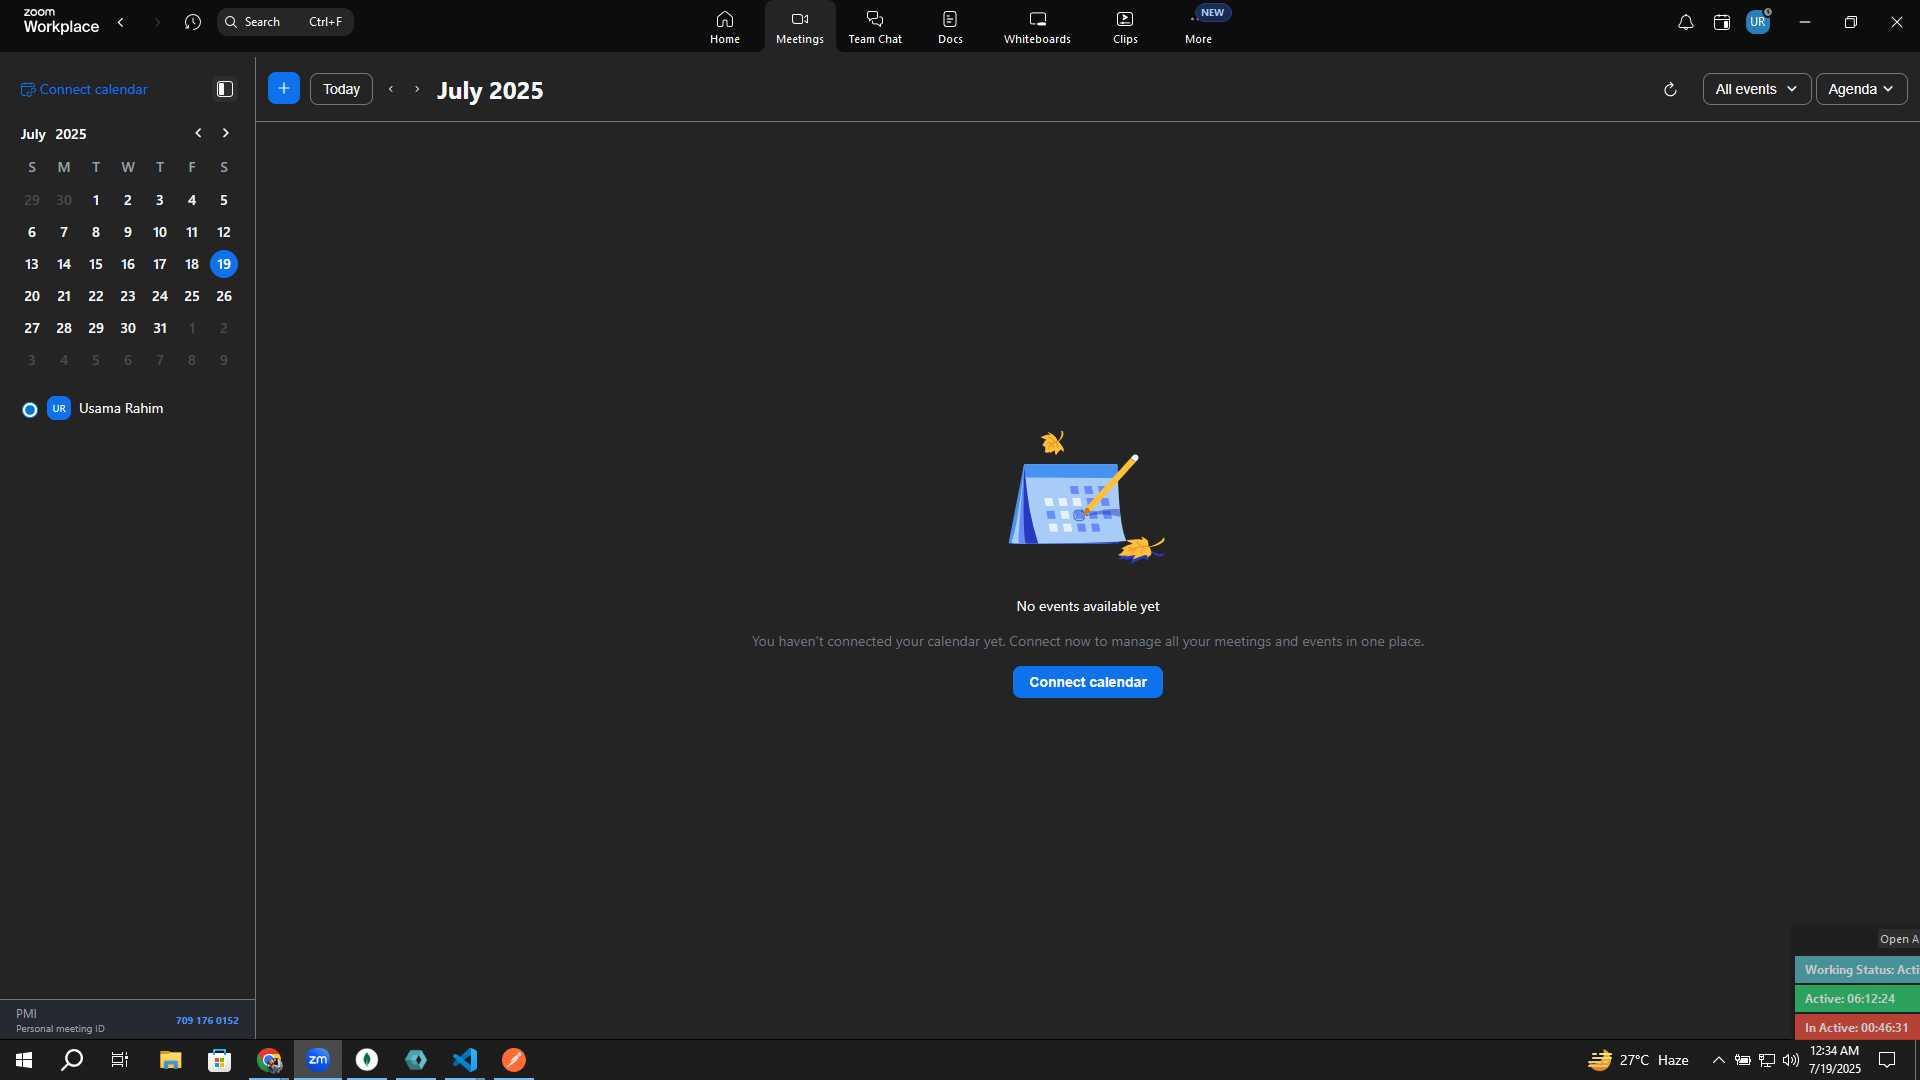
Task: Go to next month in mini calendar
Action: 226,133
